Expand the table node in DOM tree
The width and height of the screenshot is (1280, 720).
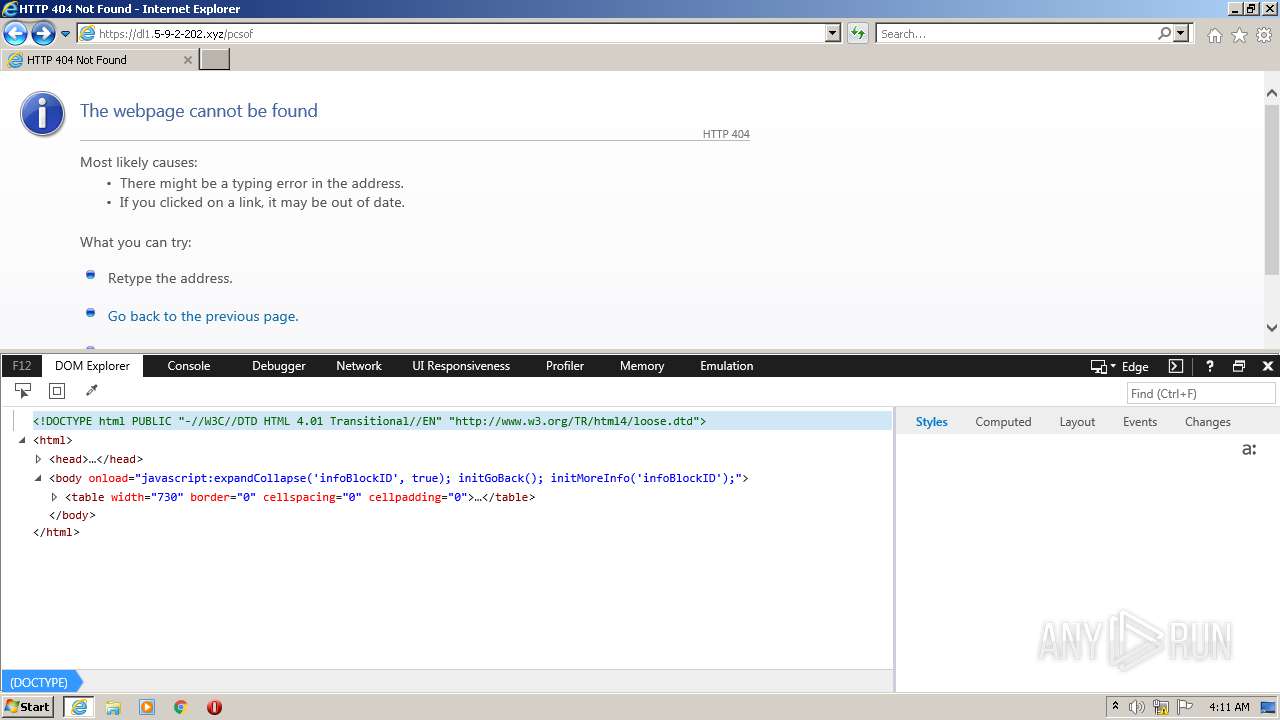[54, 497]
